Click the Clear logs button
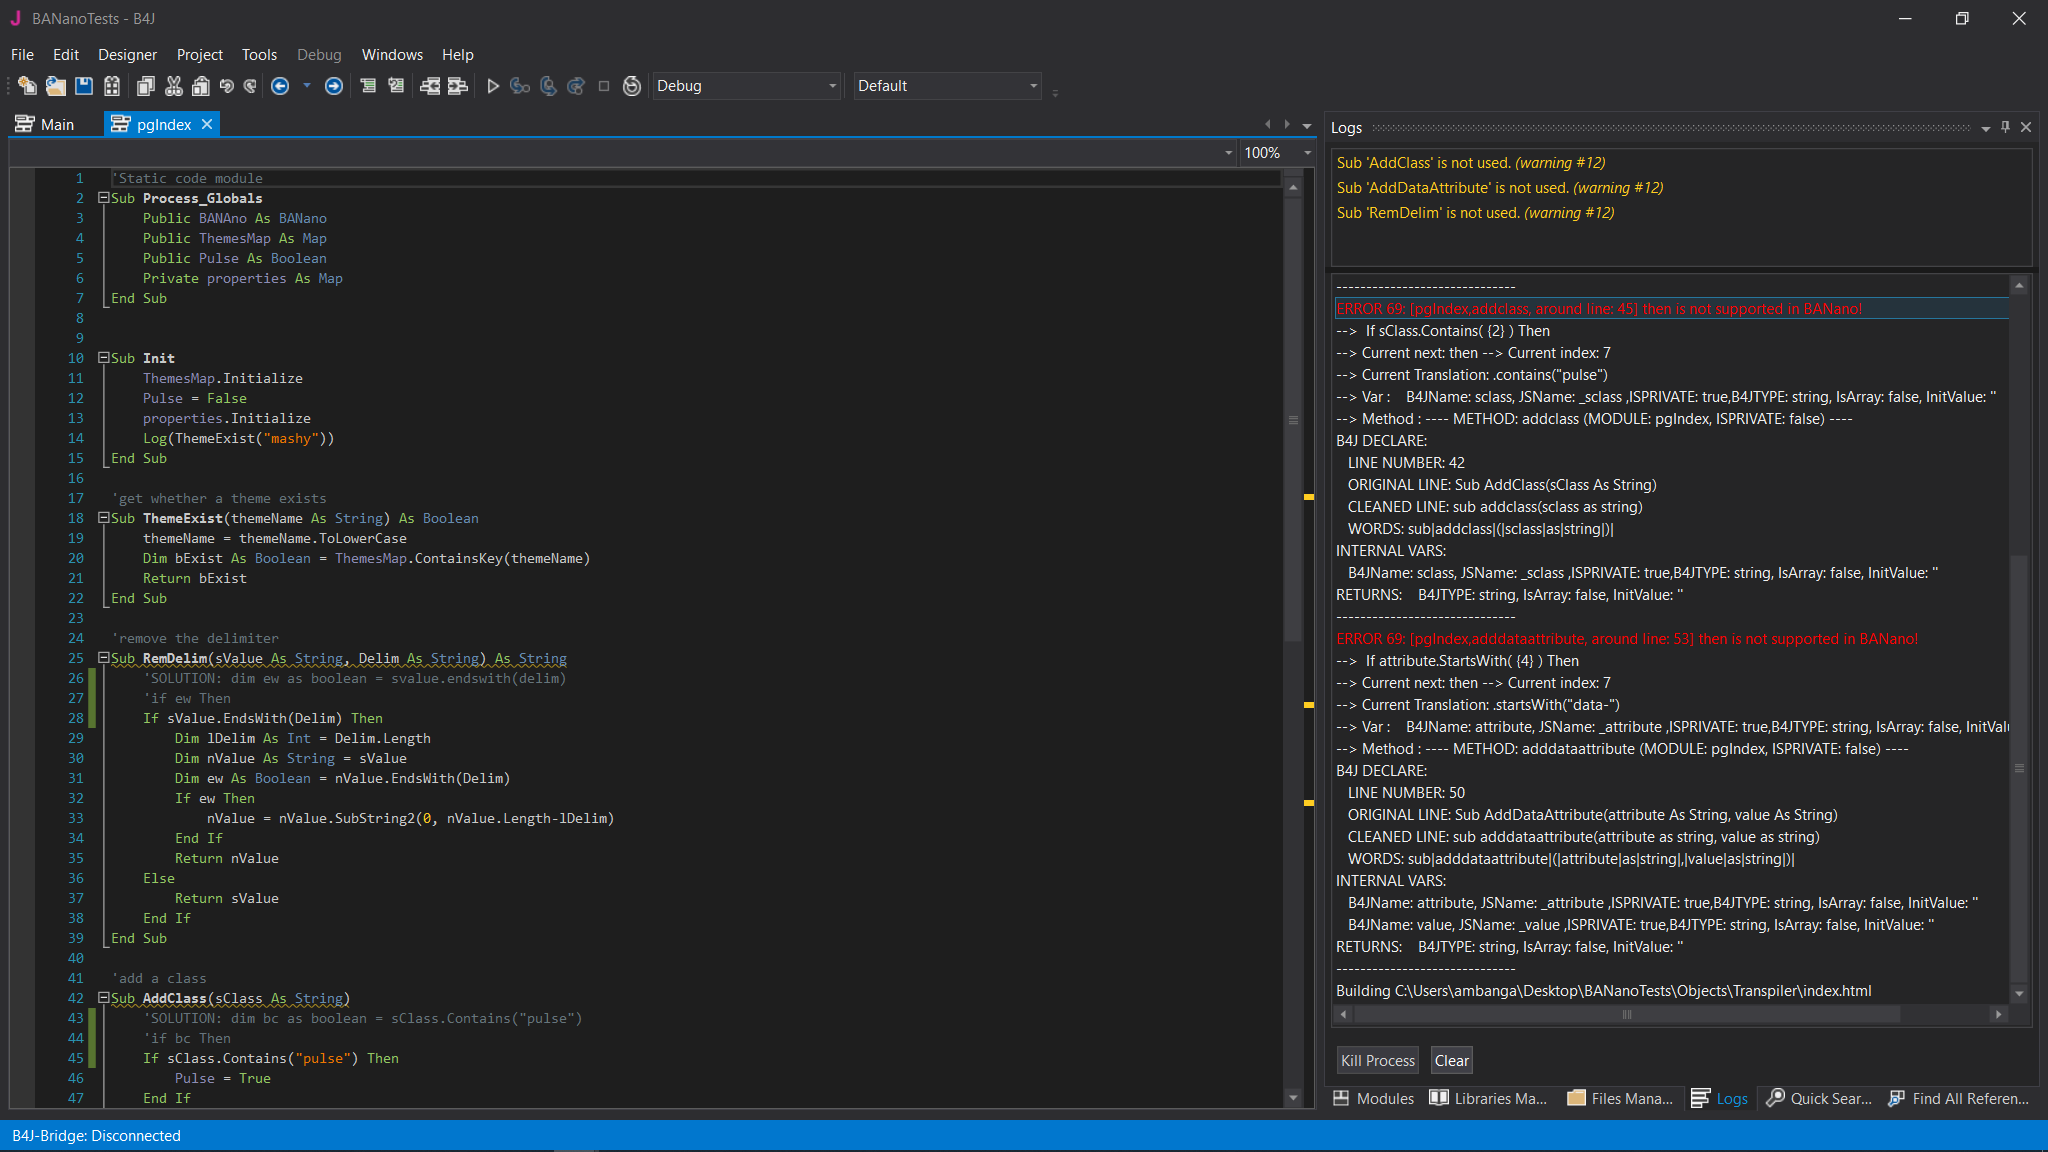 point(1451,1060)
